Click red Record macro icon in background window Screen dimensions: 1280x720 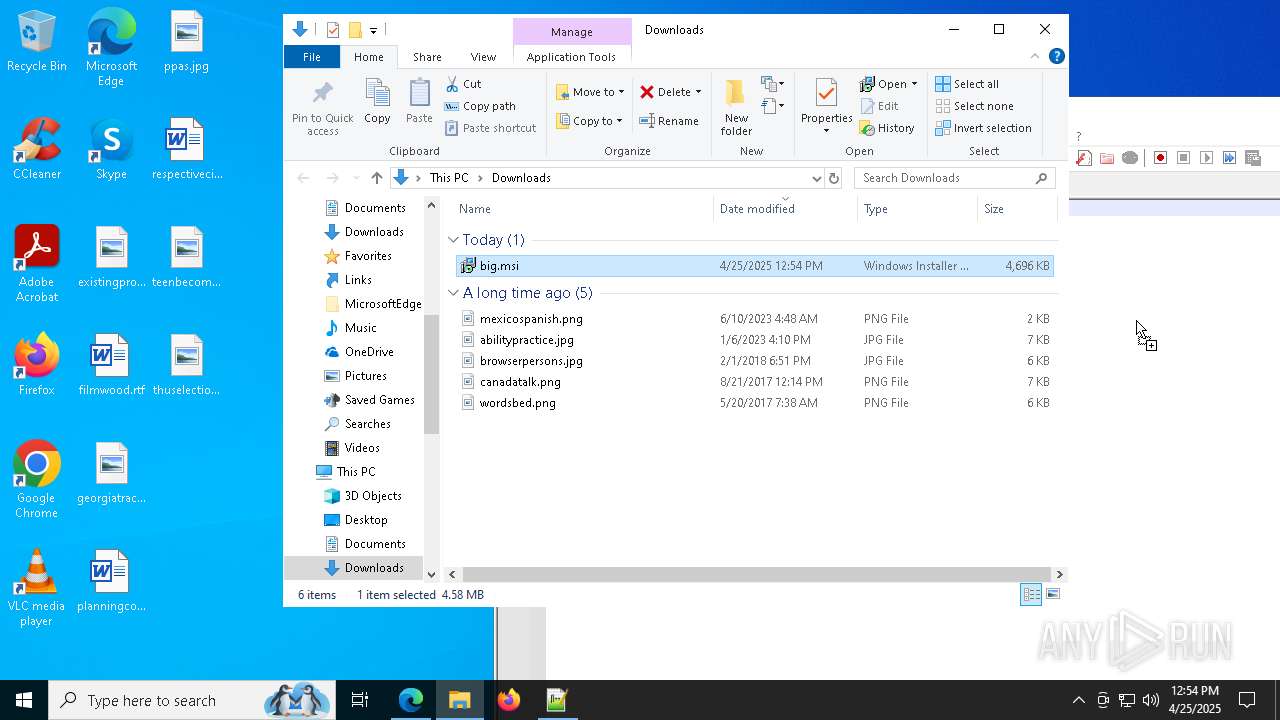click(x=1160, y=158)
